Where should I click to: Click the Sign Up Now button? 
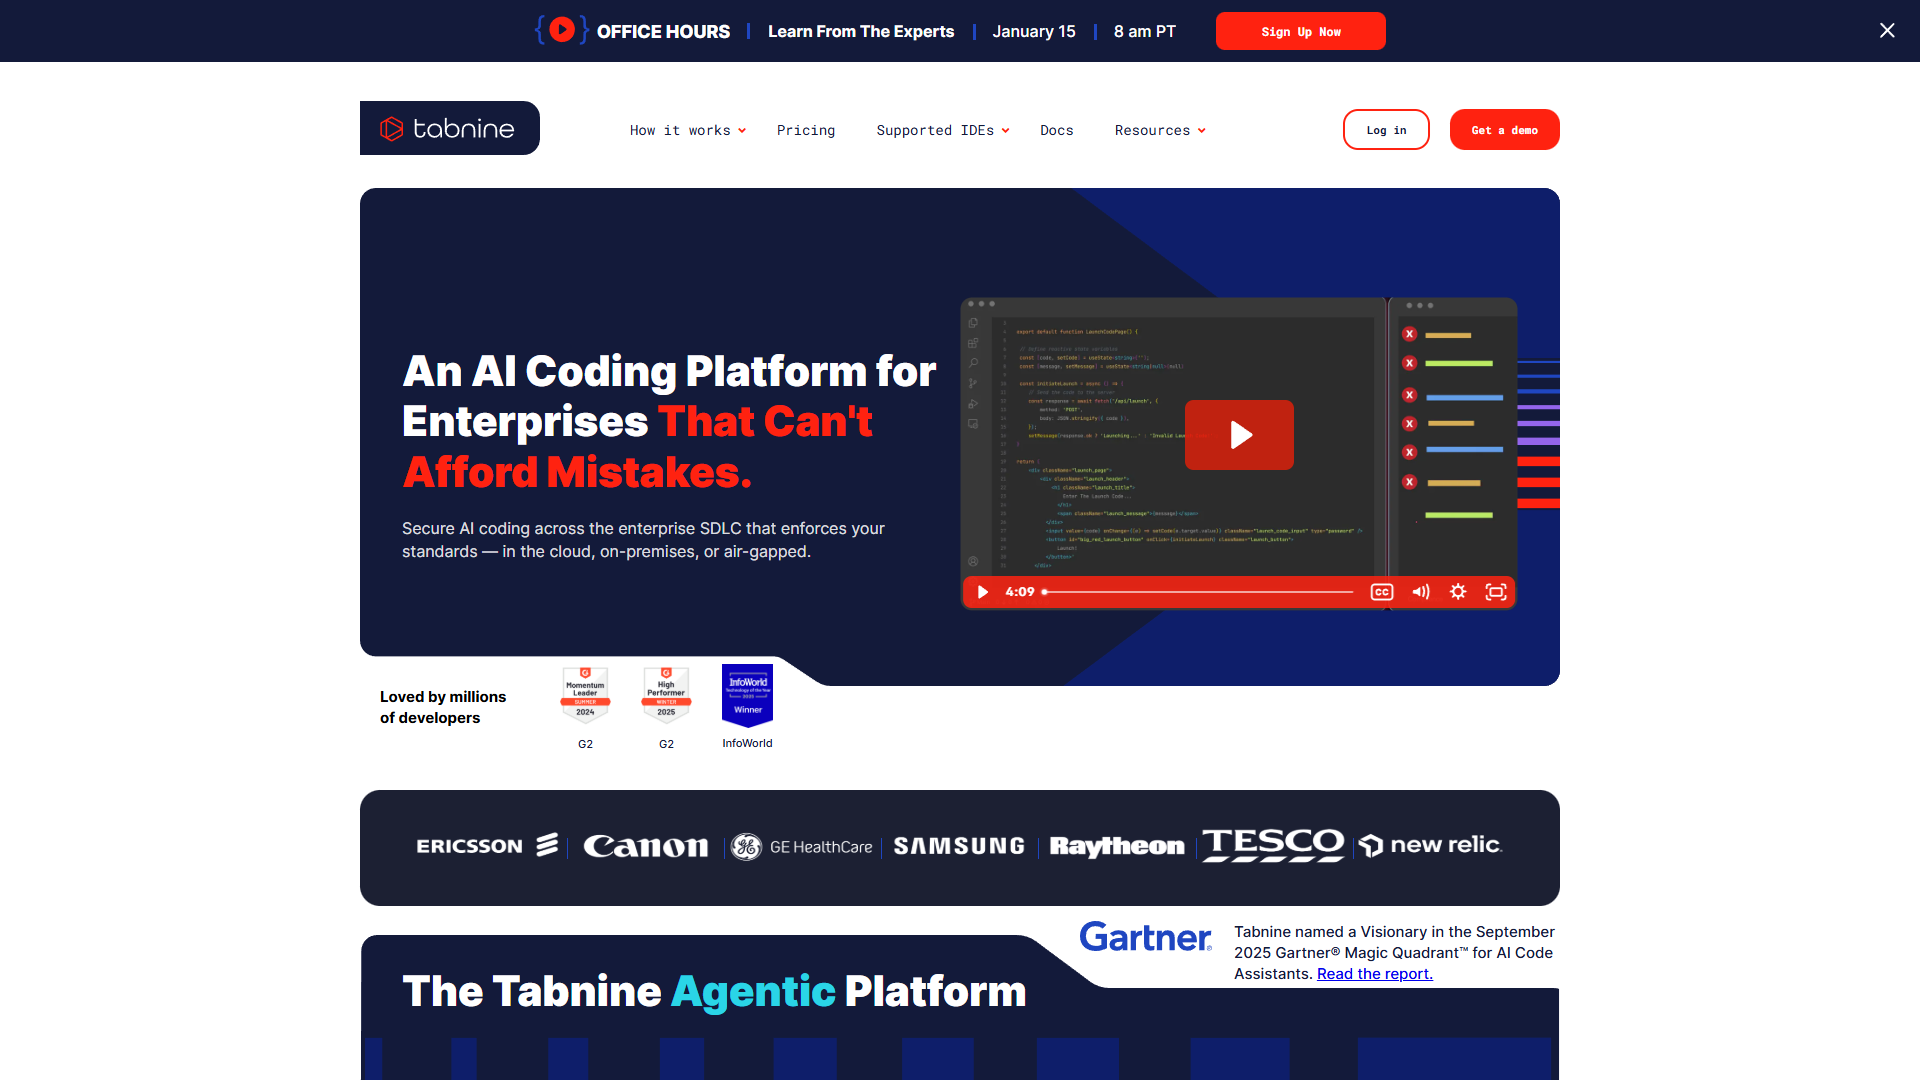point(1299,31)
